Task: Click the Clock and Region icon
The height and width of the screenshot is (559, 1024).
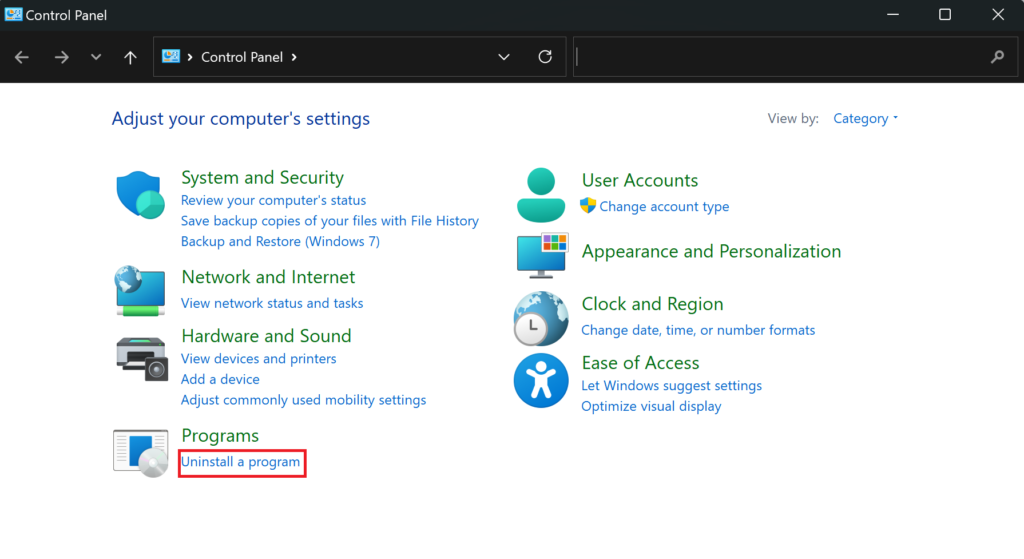Action: coord(541,318)
